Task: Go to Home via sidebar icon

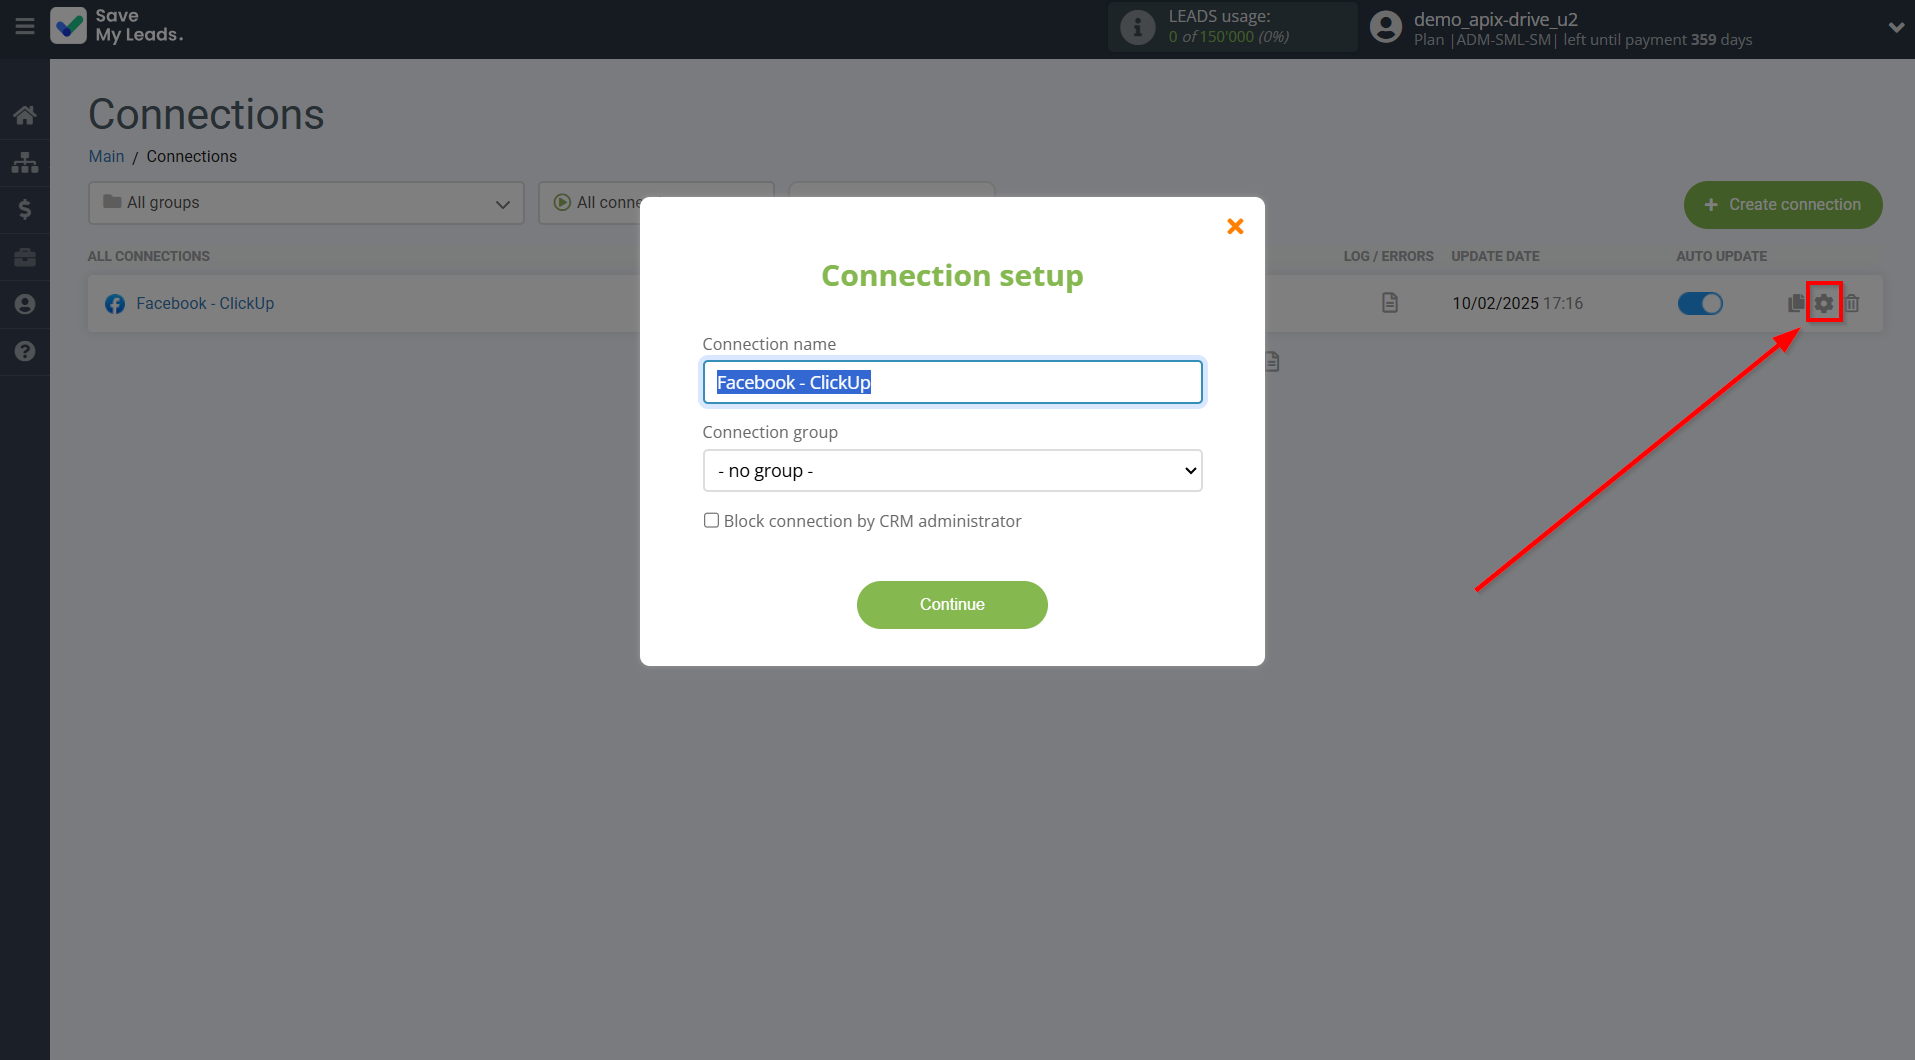Action: tap(25, 115)
